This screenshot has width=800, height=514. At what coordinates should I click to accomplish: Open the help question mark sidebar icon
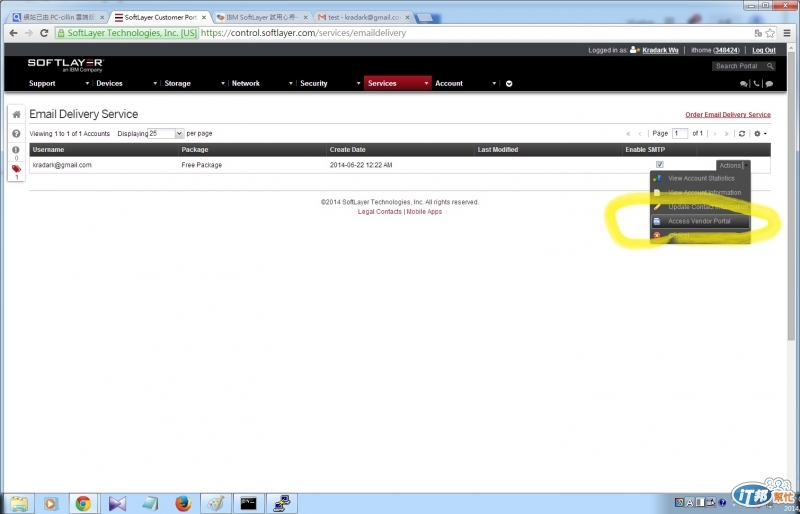pyautogui.click(x=16, y=134)
